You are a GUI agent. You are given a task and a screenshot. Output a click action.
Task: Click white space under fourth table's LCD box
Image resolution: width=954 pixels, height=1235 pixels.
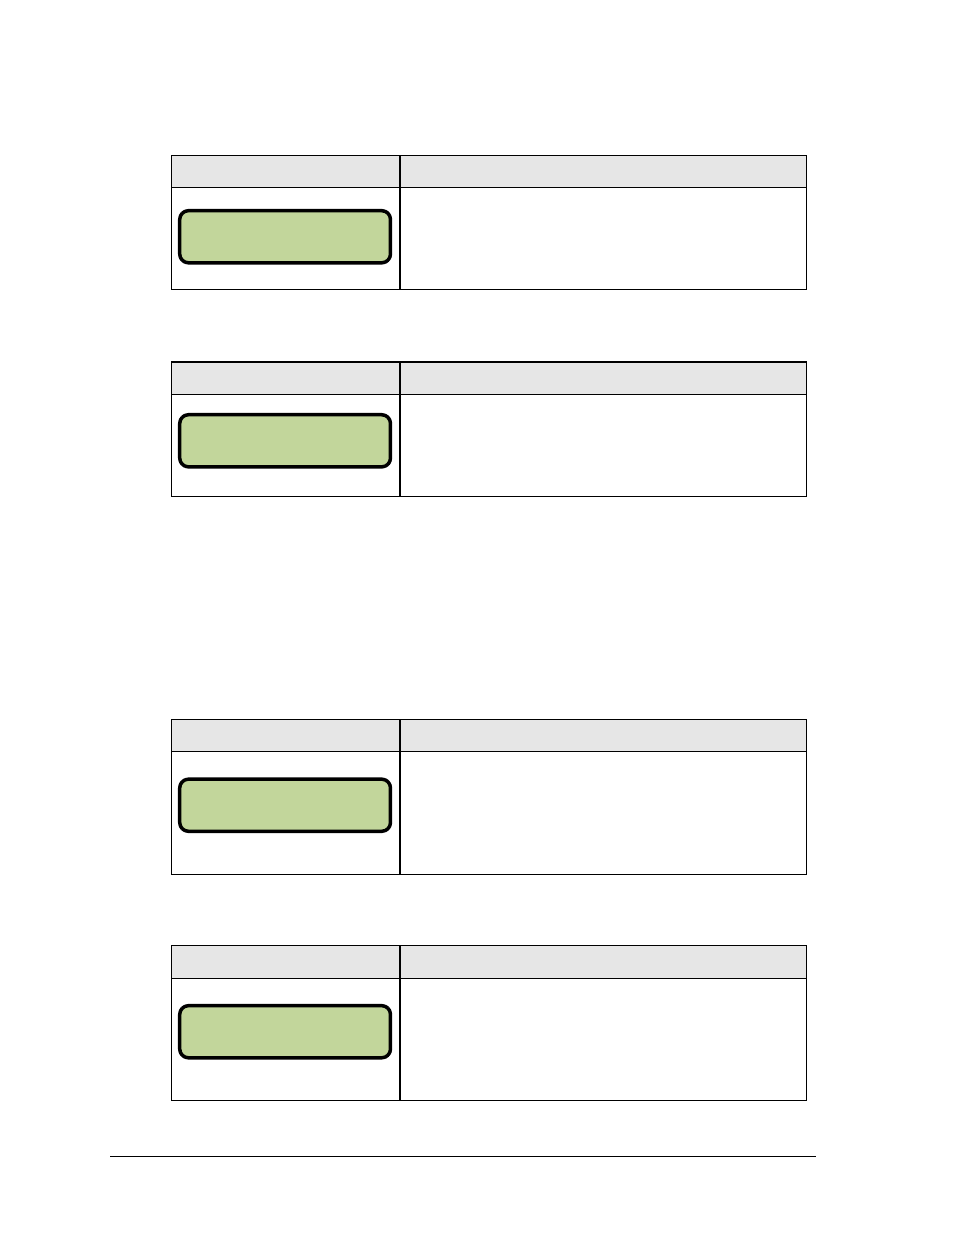click(x=285, y=1080)
